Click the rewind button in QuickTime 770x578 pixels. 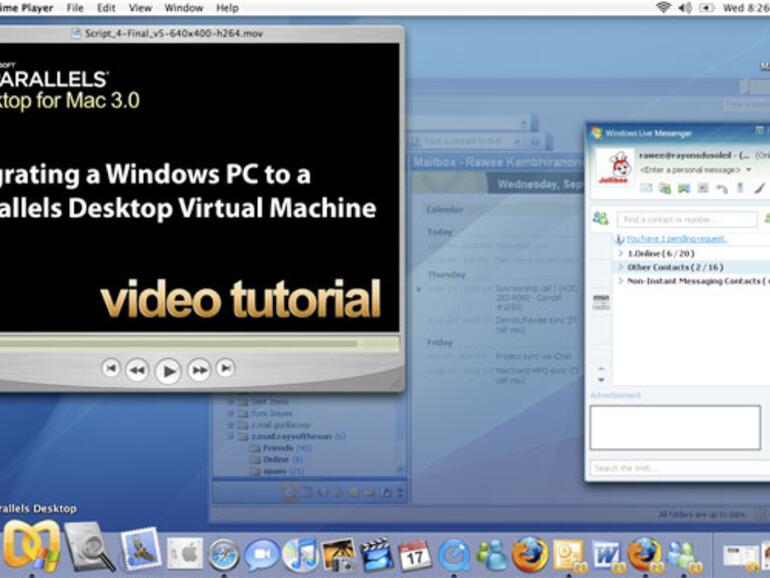pos(137,370)
